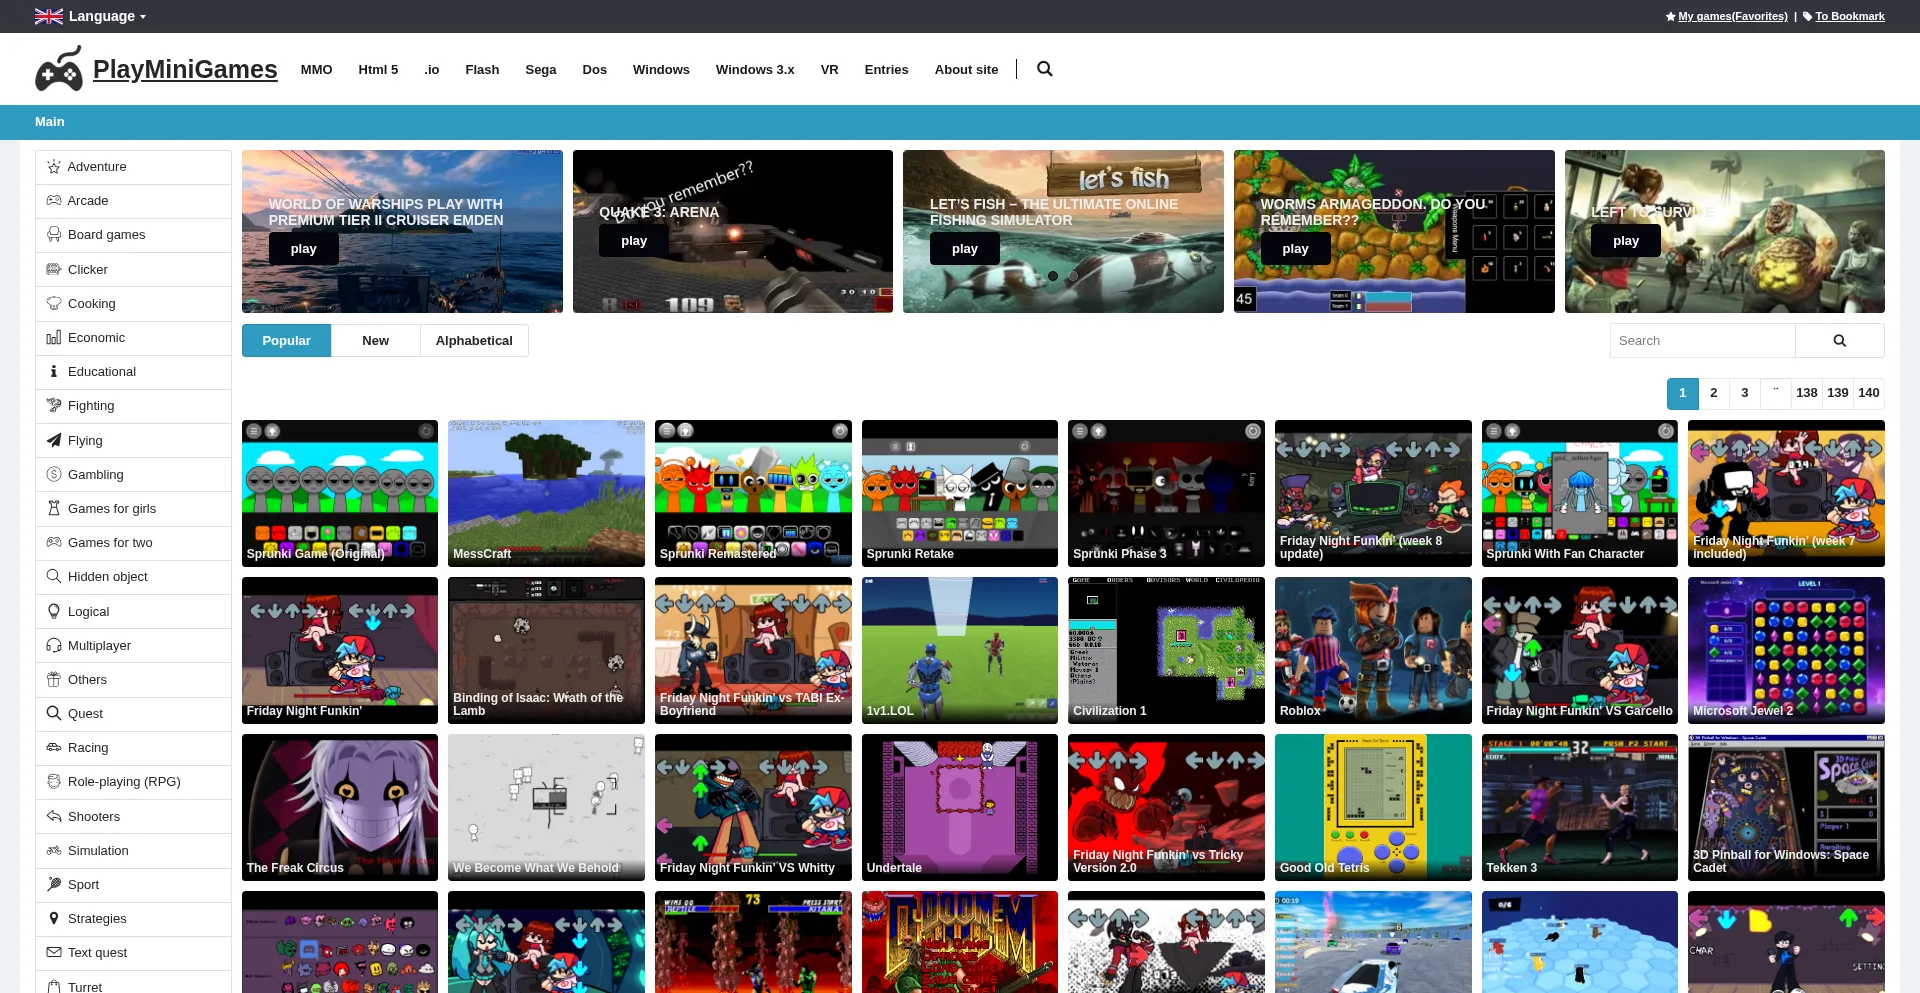Click the Cooking category icon
Screen dimensions: 1920x993
coord(54,304)
